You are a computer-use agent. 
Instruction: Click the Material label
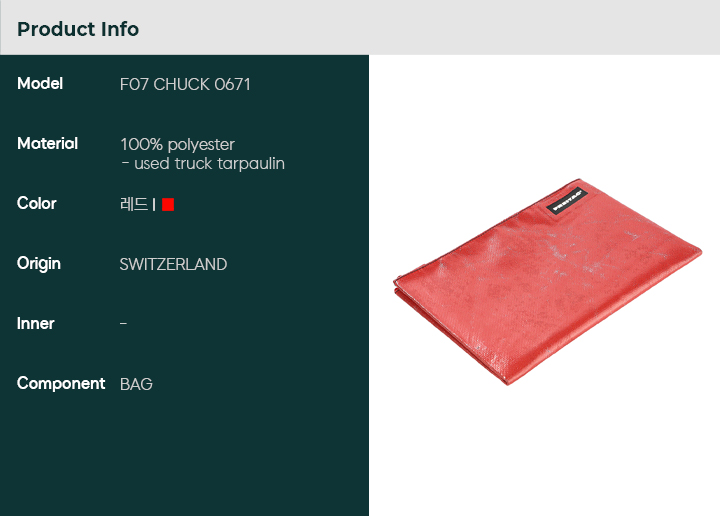47,144
